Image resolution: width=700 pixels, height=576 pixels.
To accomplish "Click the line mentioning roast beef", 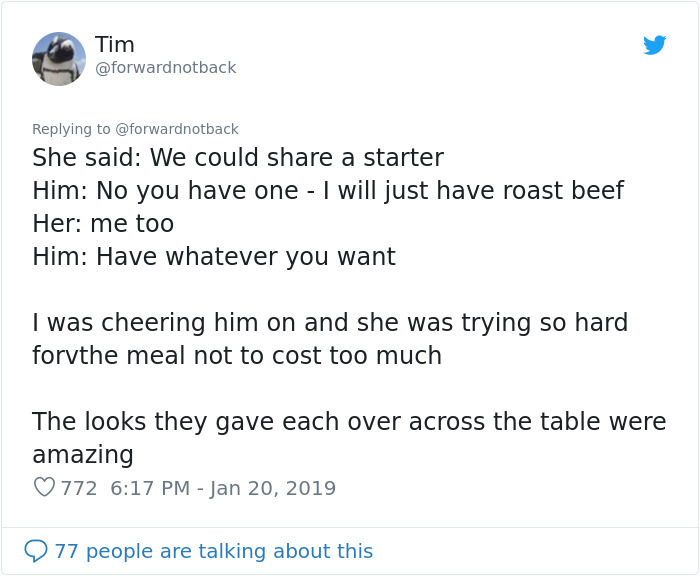I will coord(327,190).
